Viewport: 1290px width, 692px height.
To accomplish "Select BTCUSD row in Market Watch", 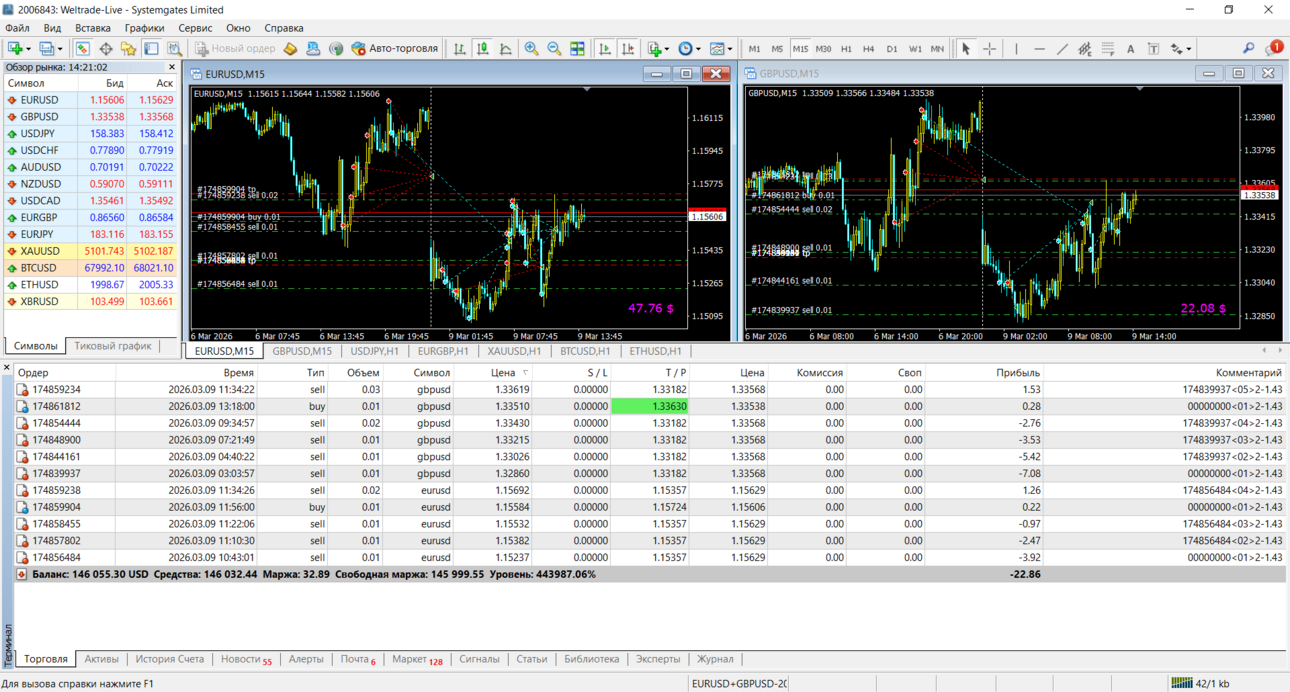I will [x=91, y=268].
